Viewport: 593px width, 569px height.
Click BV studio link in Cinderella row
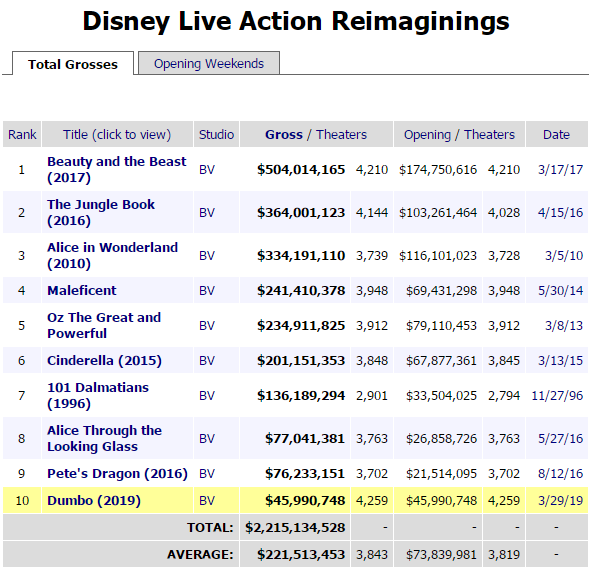click(x=207, y=361)
